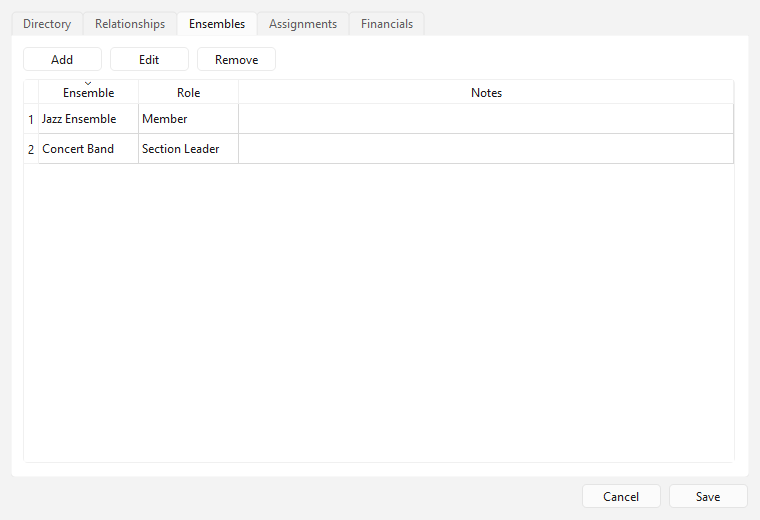Save the ensemble changes

pyautogui.click(x=708, y=496)
